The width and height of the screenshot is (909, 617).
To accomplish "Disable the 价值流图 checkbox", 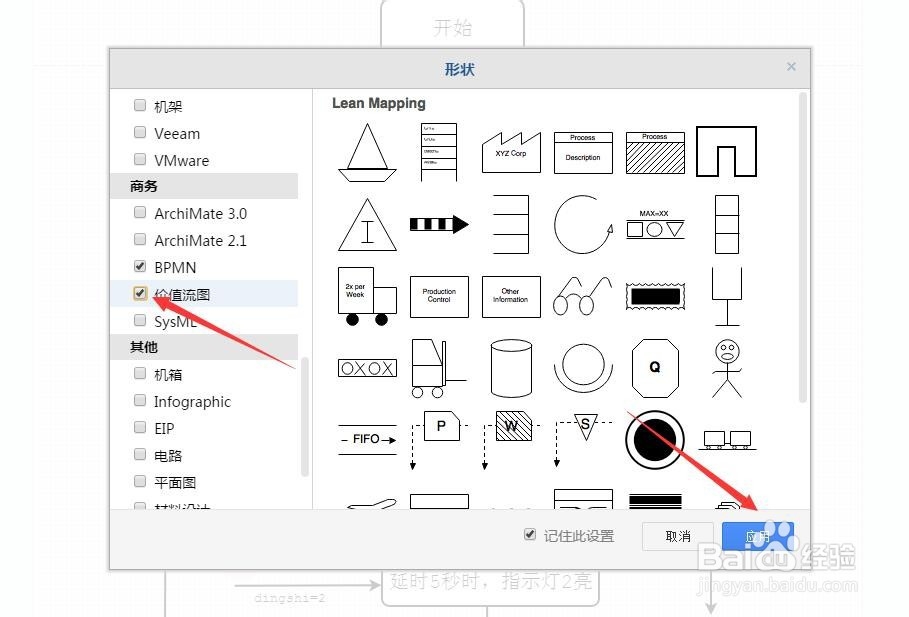I will tap(139, 294).
